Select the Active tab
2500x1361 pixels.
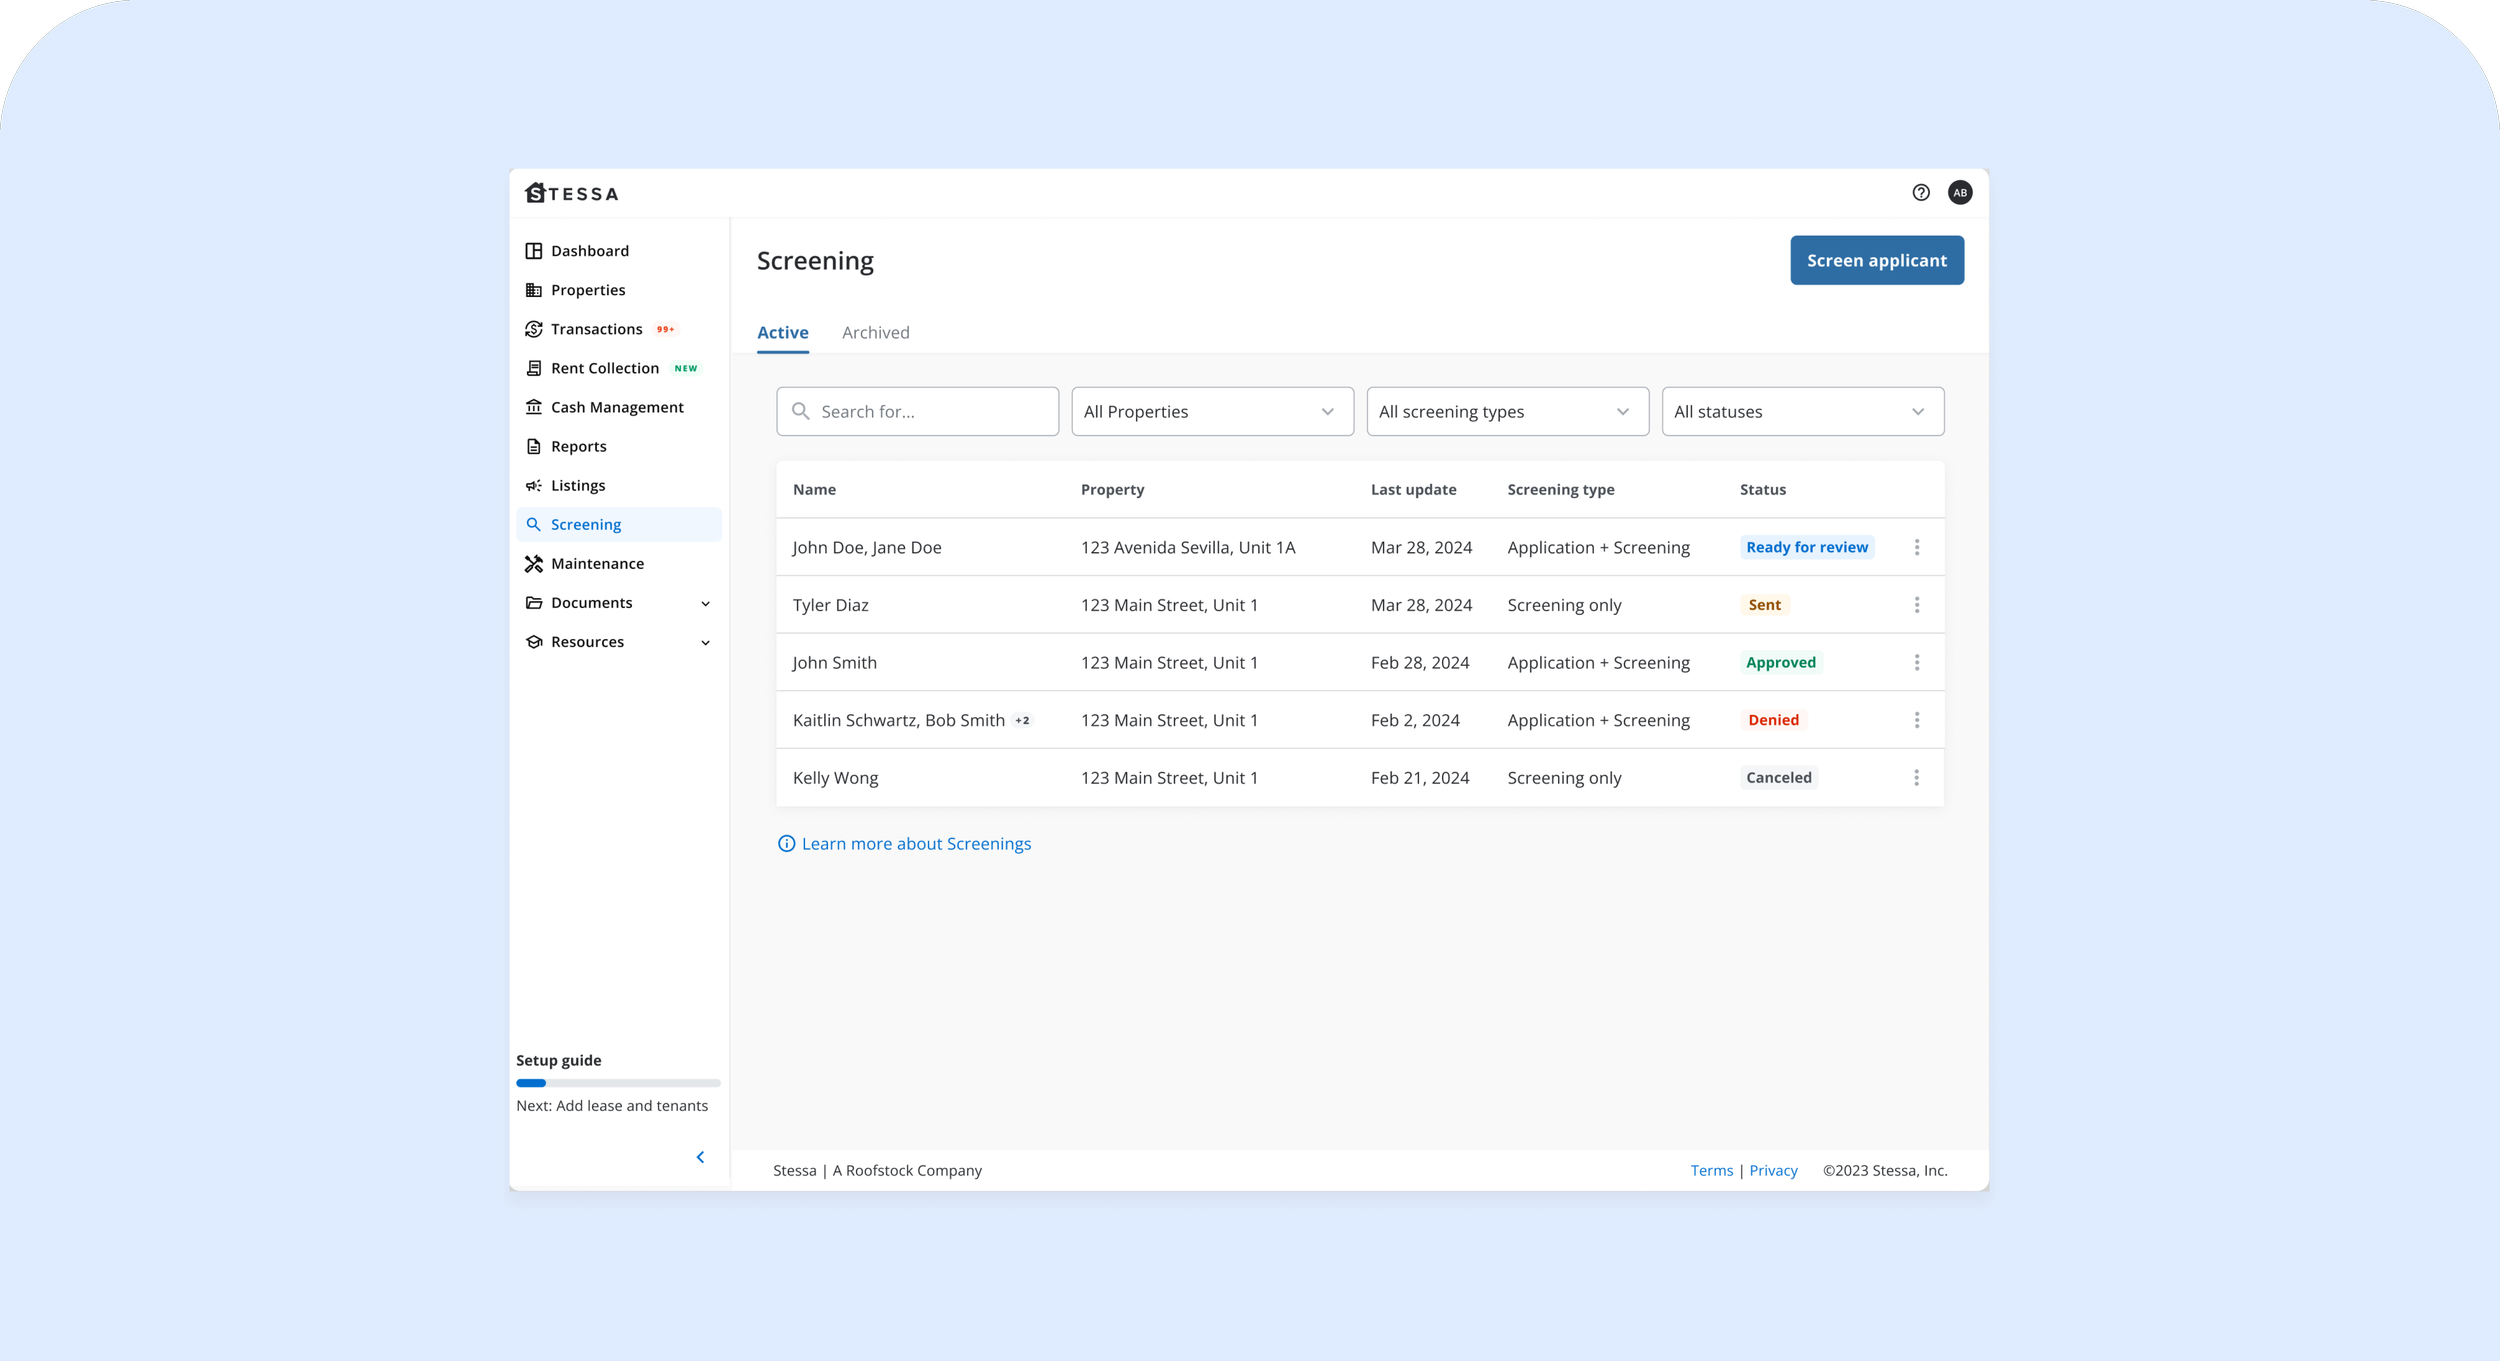pos(782,333)
